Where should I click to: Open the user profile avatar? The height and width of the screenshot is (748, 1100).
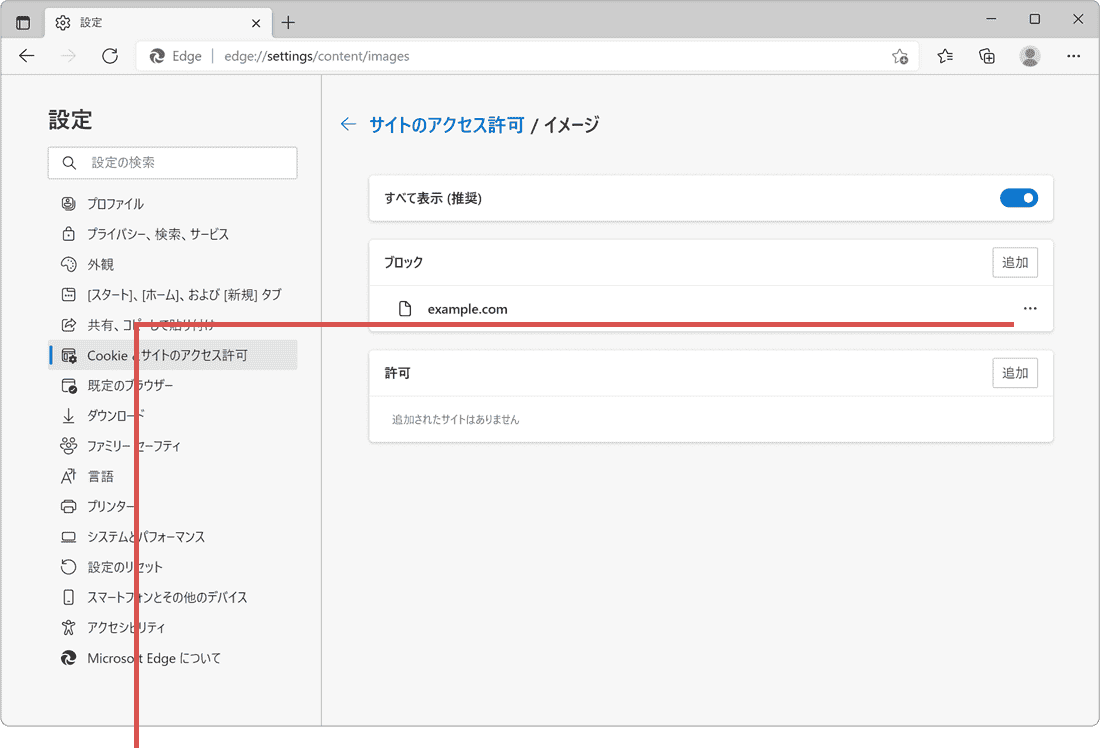1030,56
